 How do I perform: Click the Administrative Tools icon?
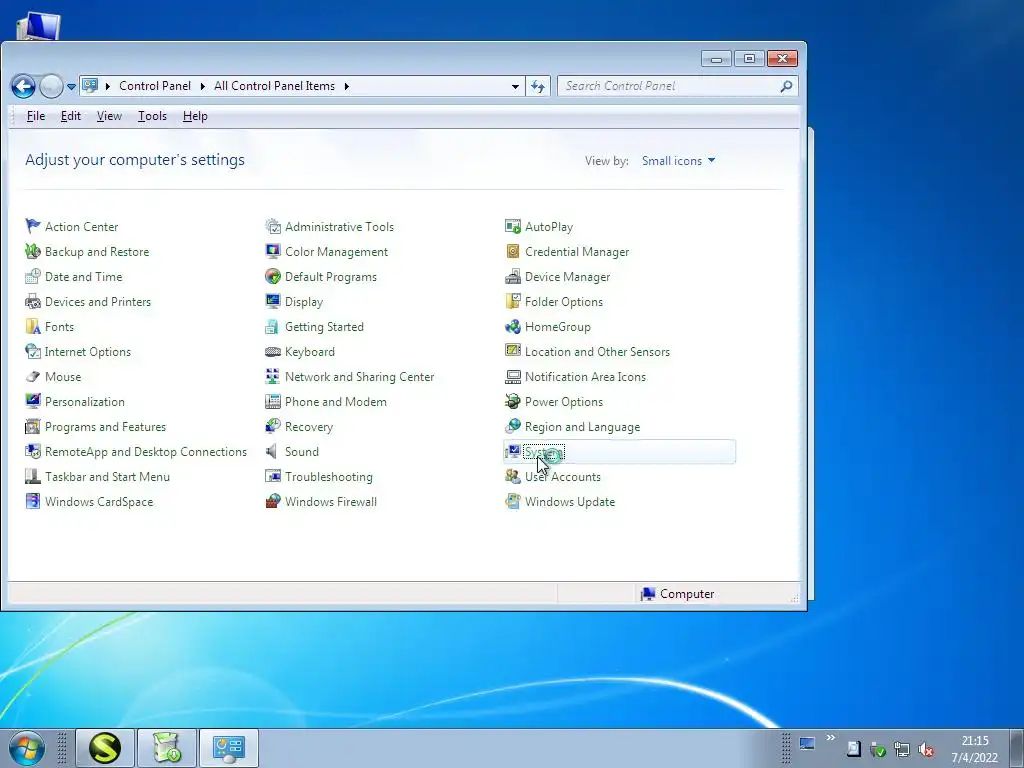273,226
